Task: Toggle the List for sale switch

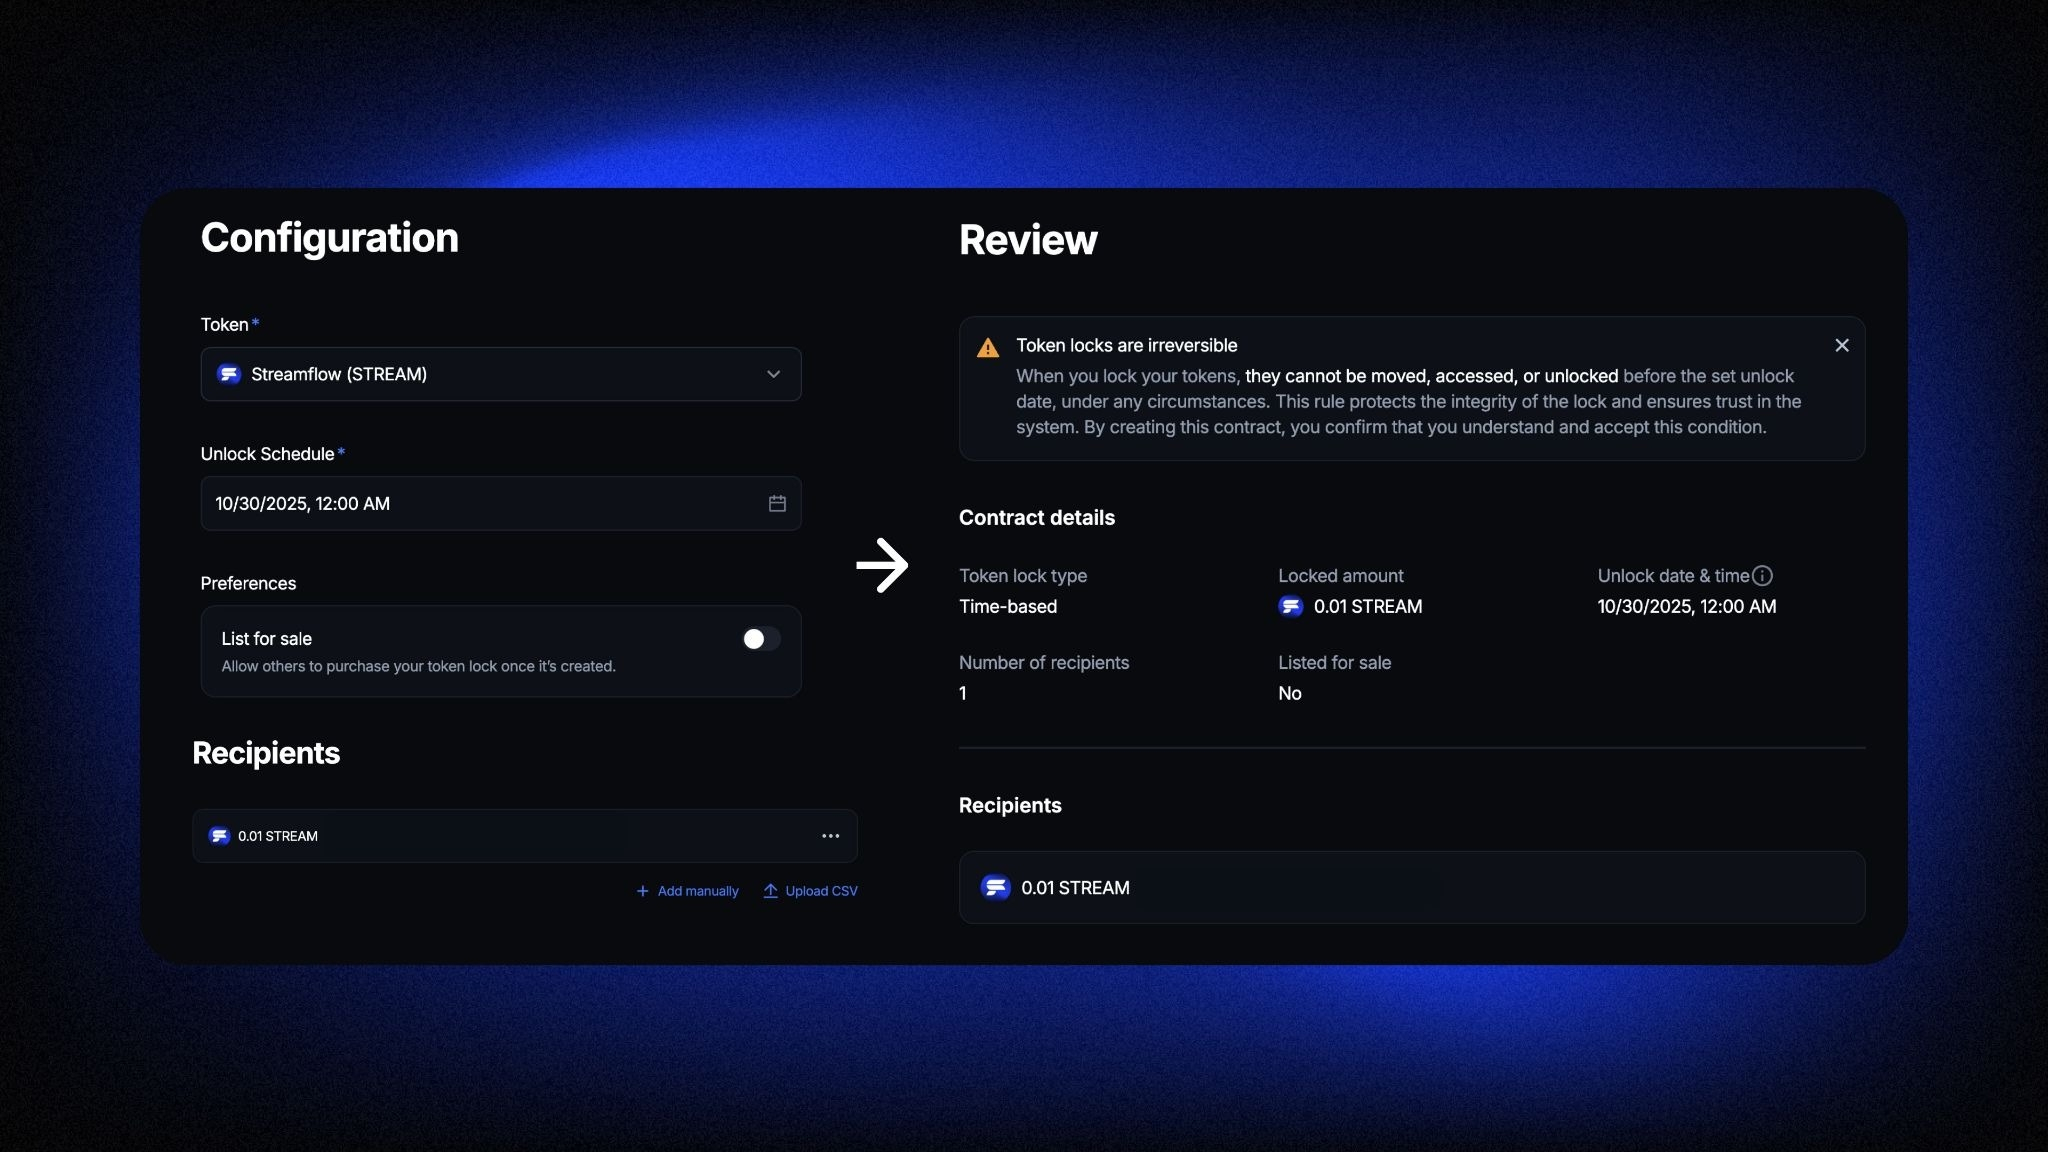Action: [761, 639]
